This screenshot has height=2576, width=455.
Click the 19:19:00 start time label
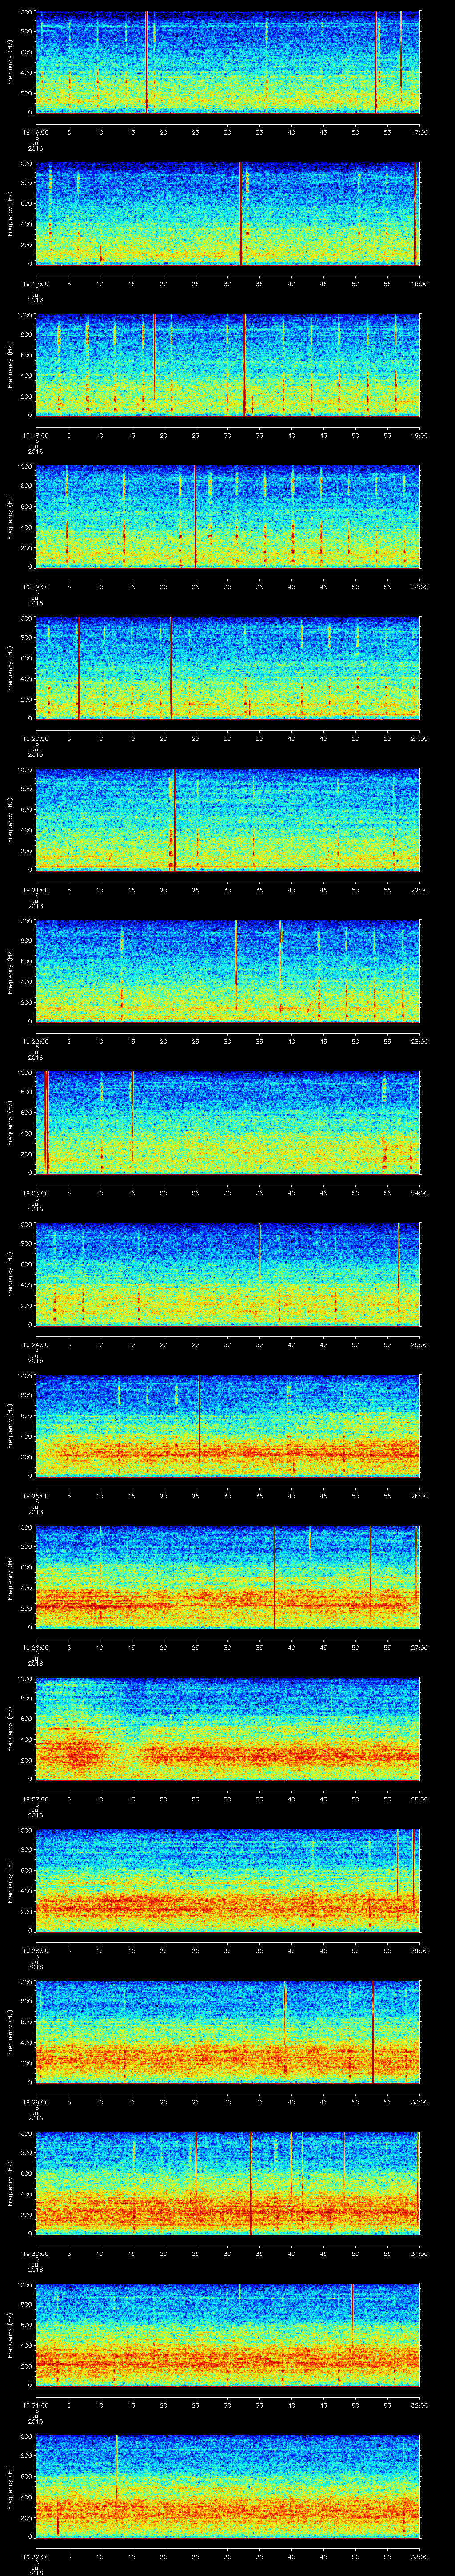click(35, 587)
